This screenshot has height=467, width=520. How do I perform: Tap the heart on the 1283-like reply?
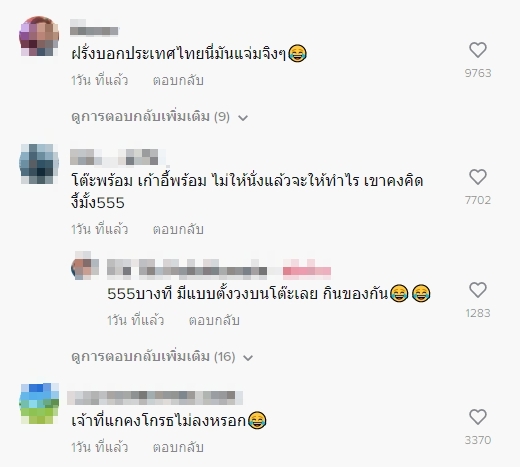(x=478, y=290)
